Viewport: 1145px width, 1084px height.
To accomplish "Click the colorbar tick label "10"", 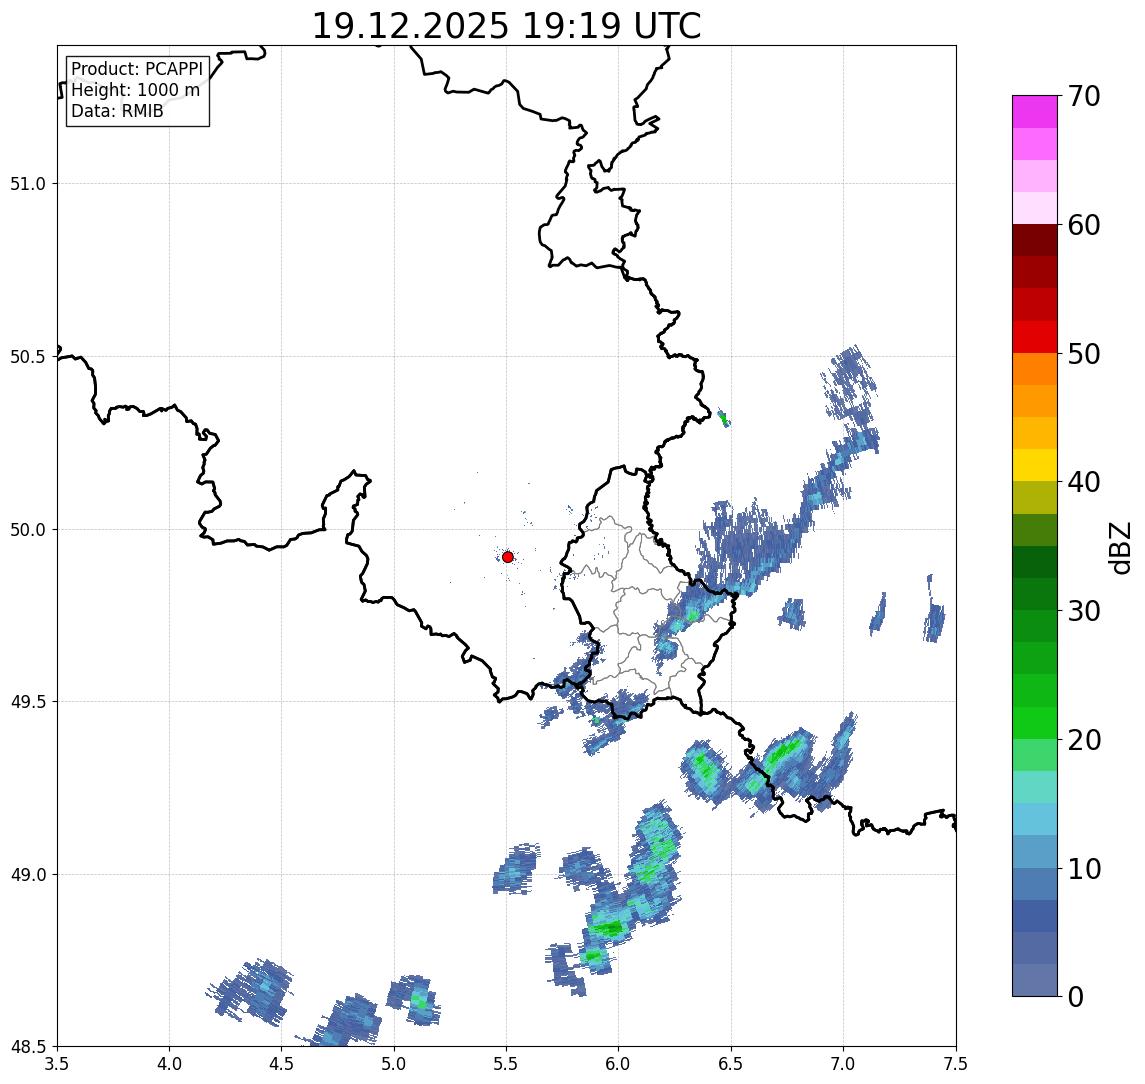I will point(1083,869).
